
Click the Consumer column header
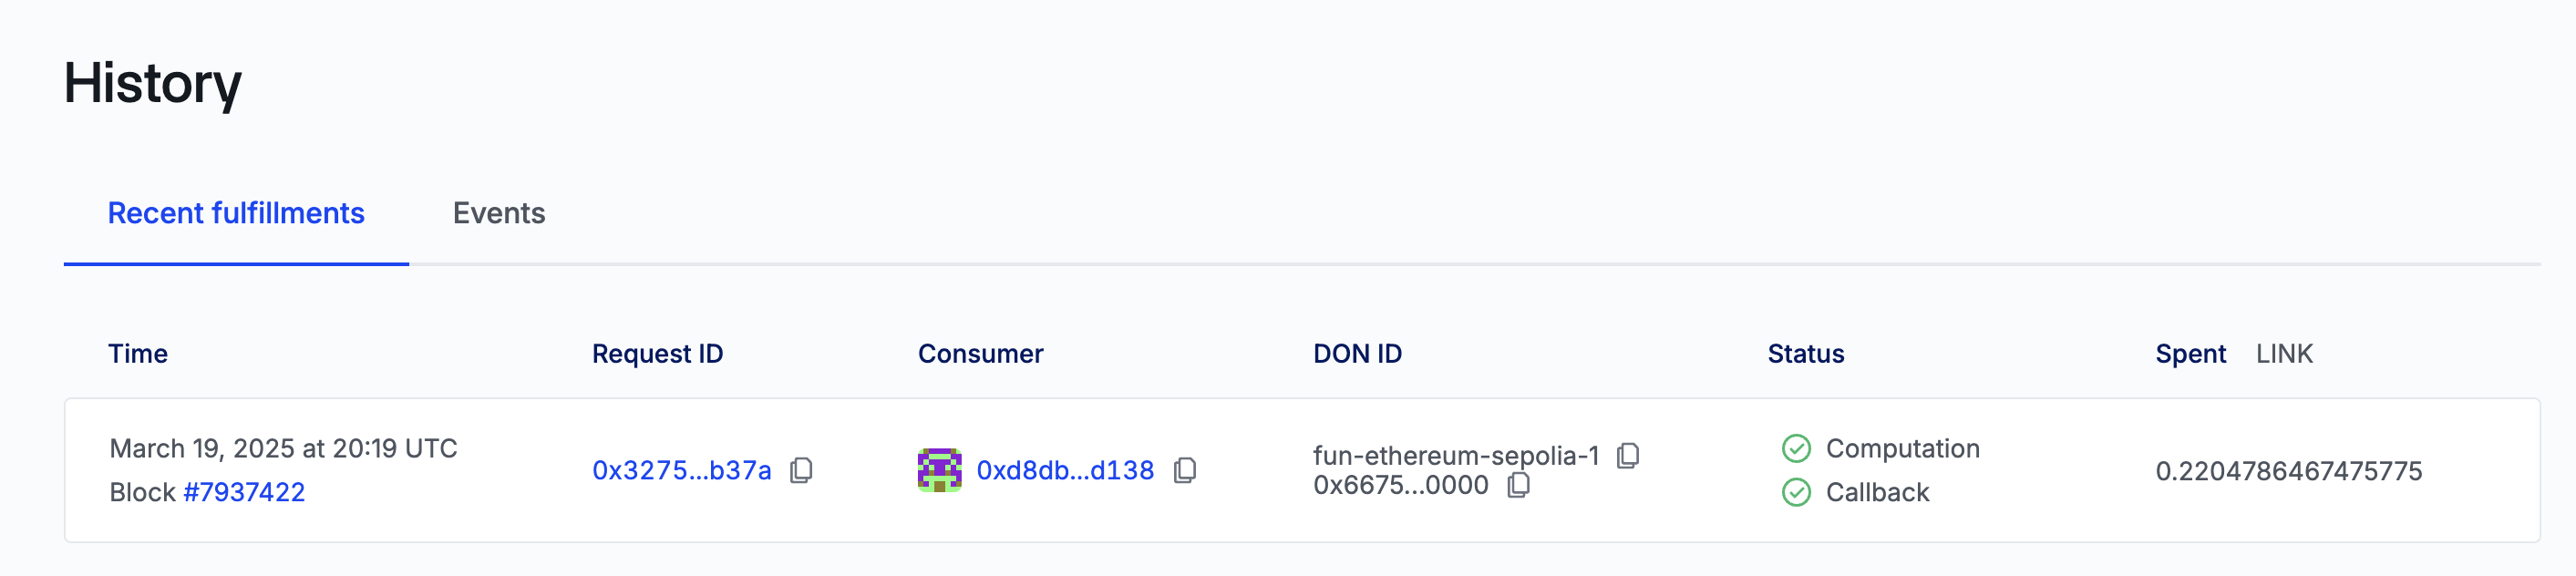(980, 354)
